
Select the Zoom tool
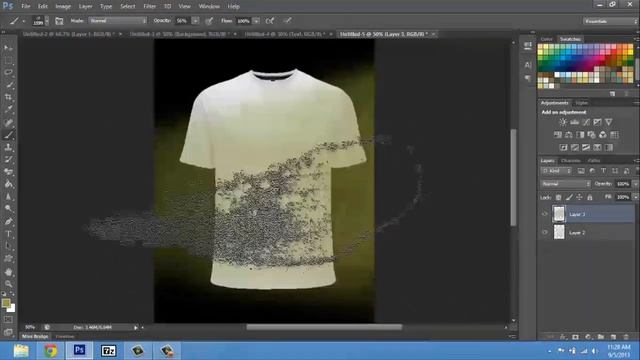[x=8, y=284]
